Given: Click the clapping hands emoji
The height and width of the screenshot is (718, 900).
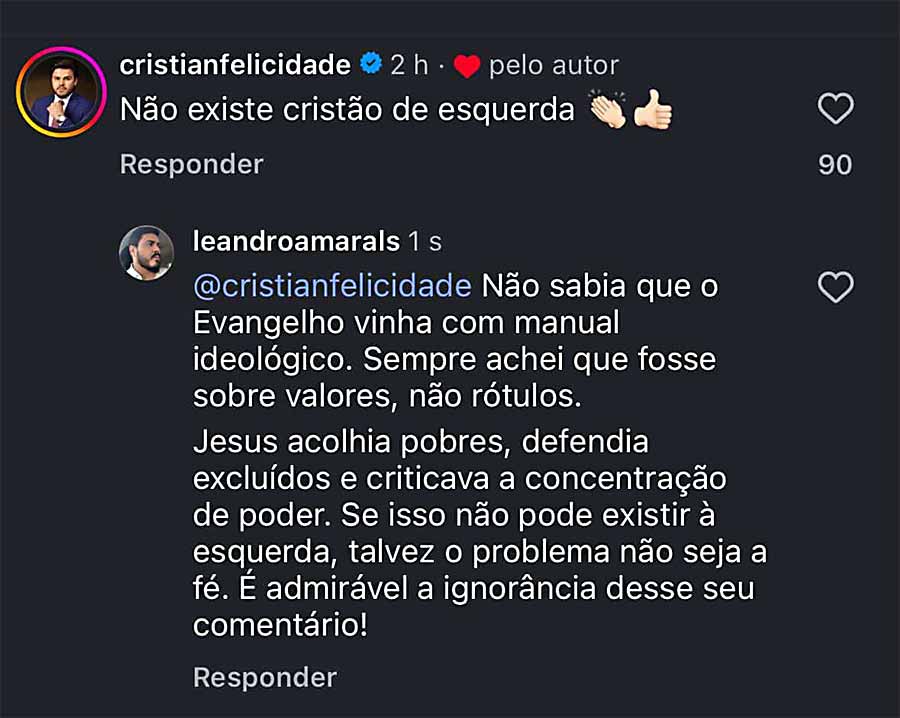Looking at the screenshot, I should pos(608,111).
